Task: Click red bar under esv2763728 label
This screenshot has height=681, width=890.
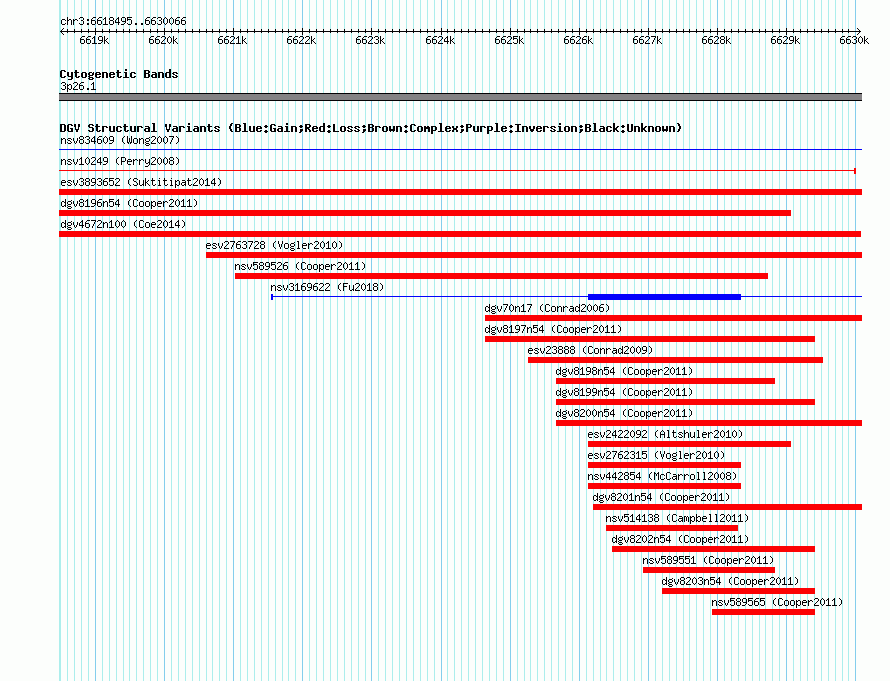Action: pos(534,255)
